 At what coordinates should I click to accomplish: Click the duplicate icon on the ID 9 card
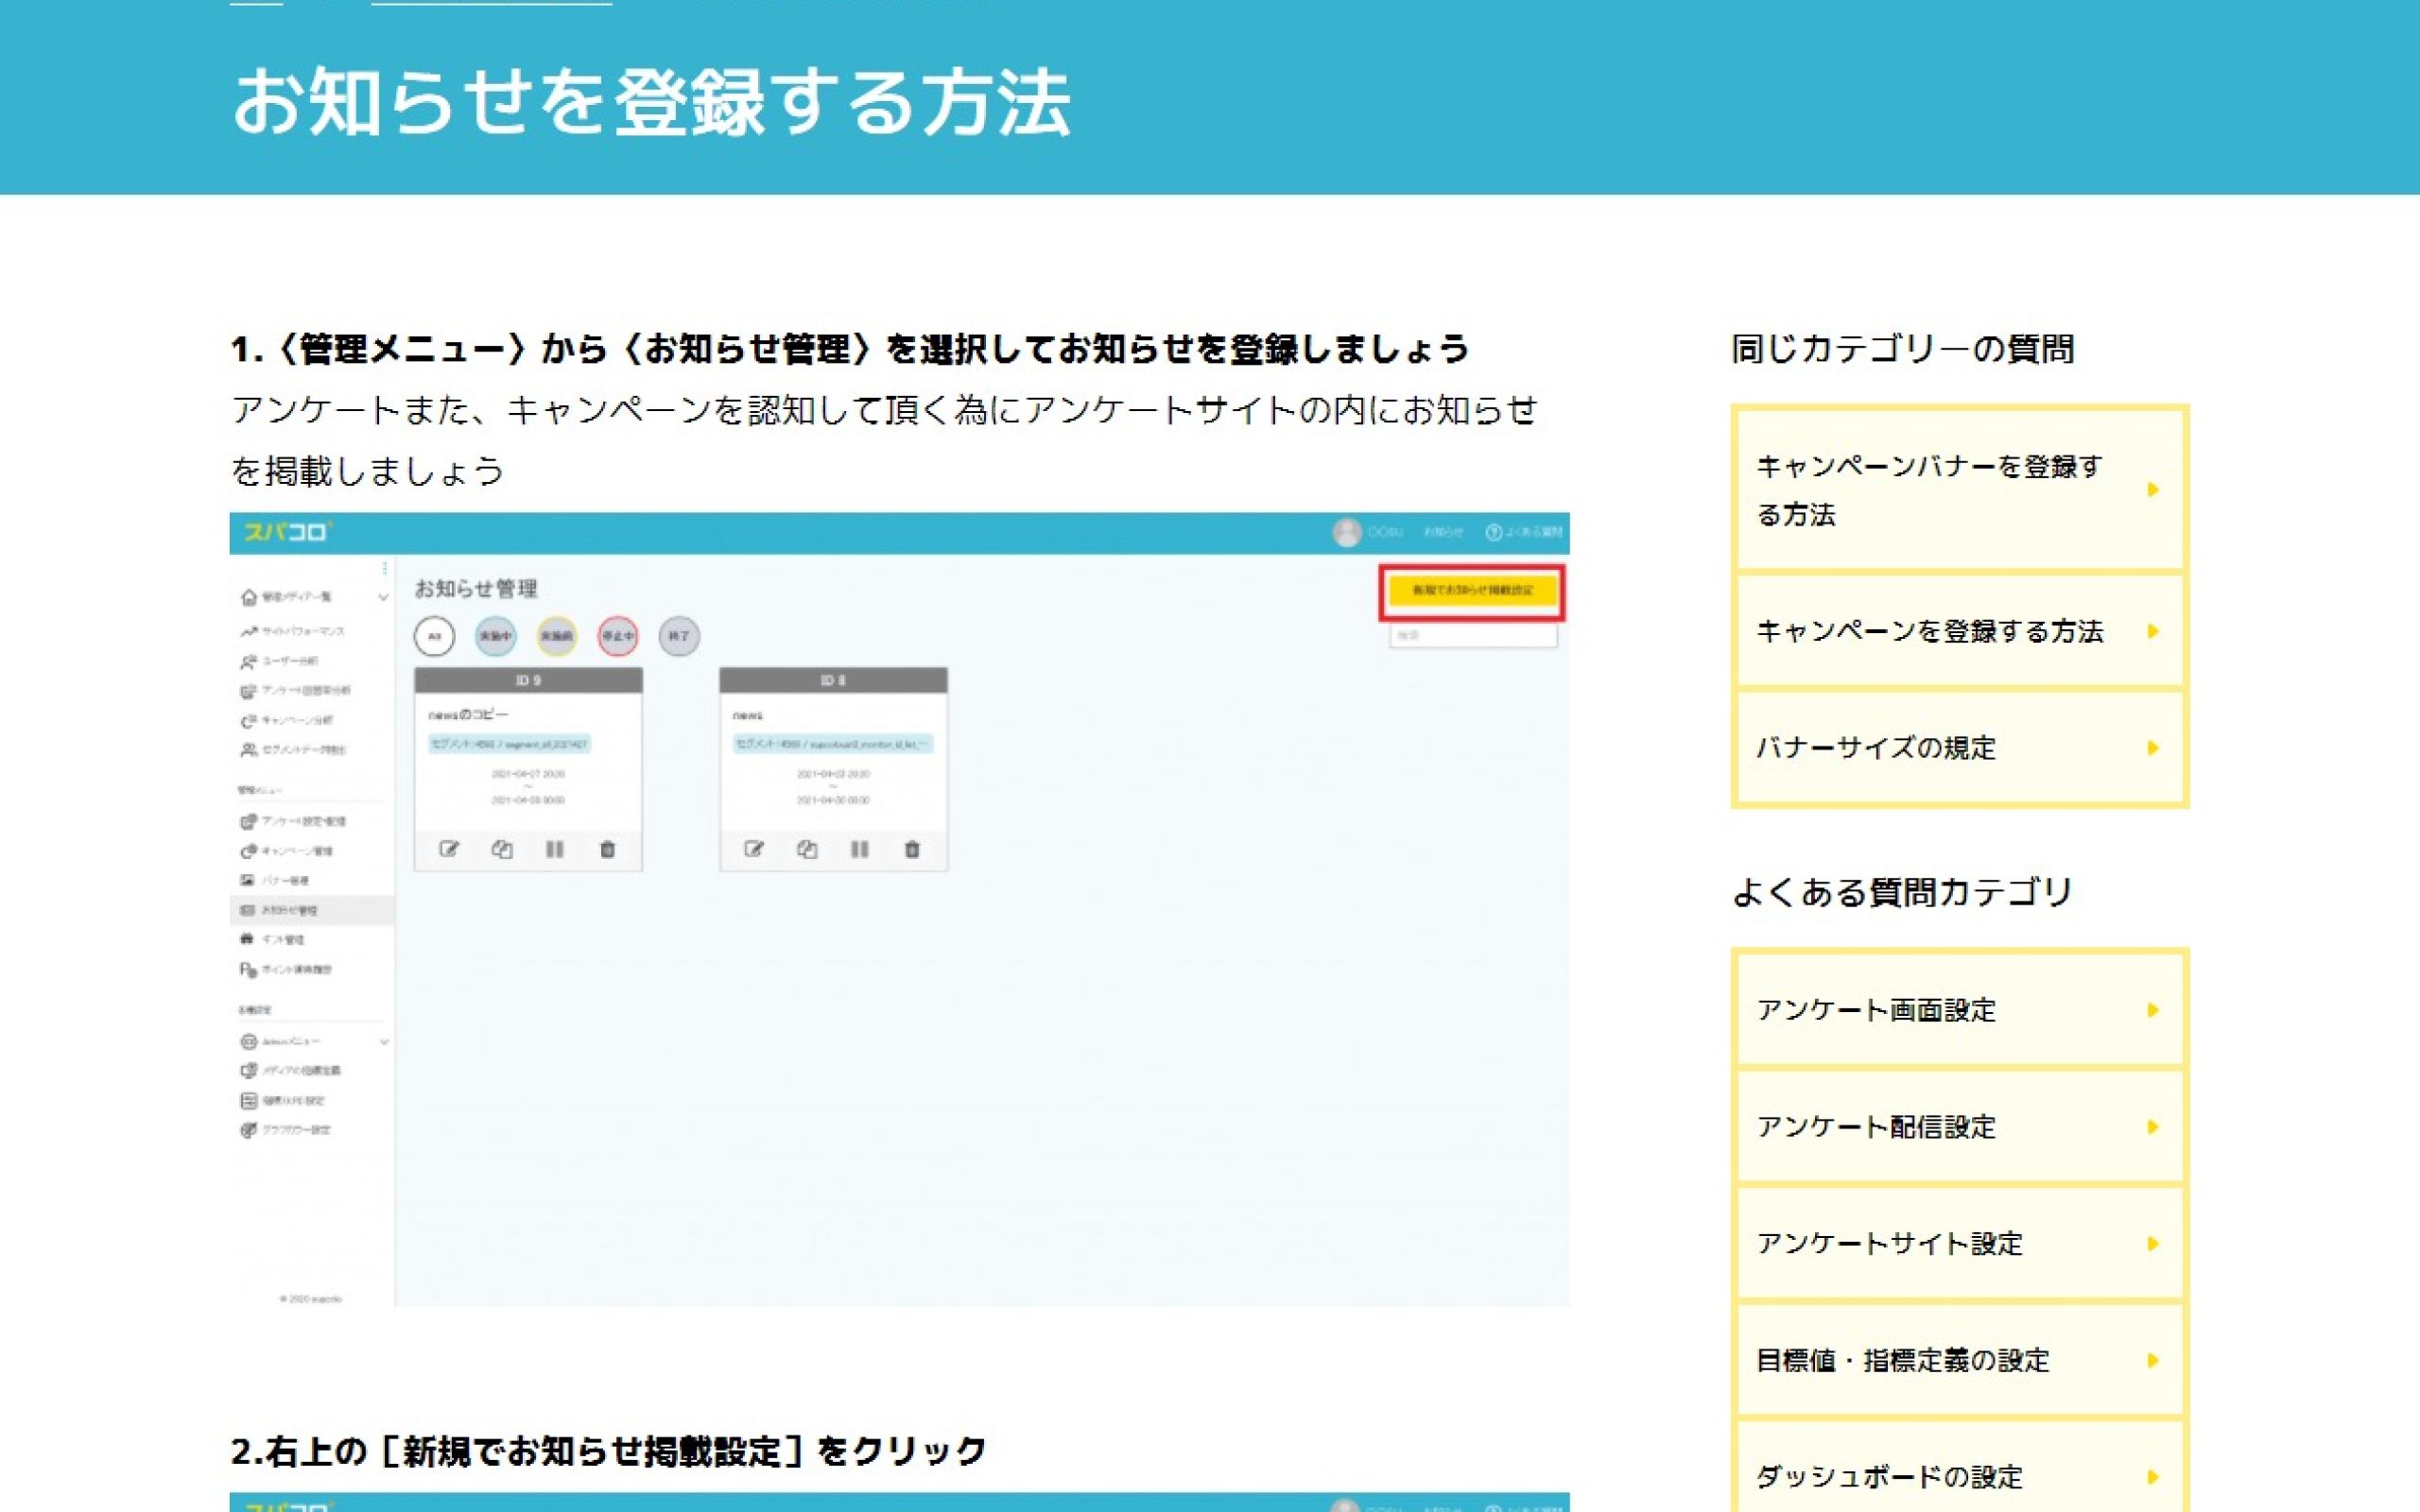click(502, 849)
